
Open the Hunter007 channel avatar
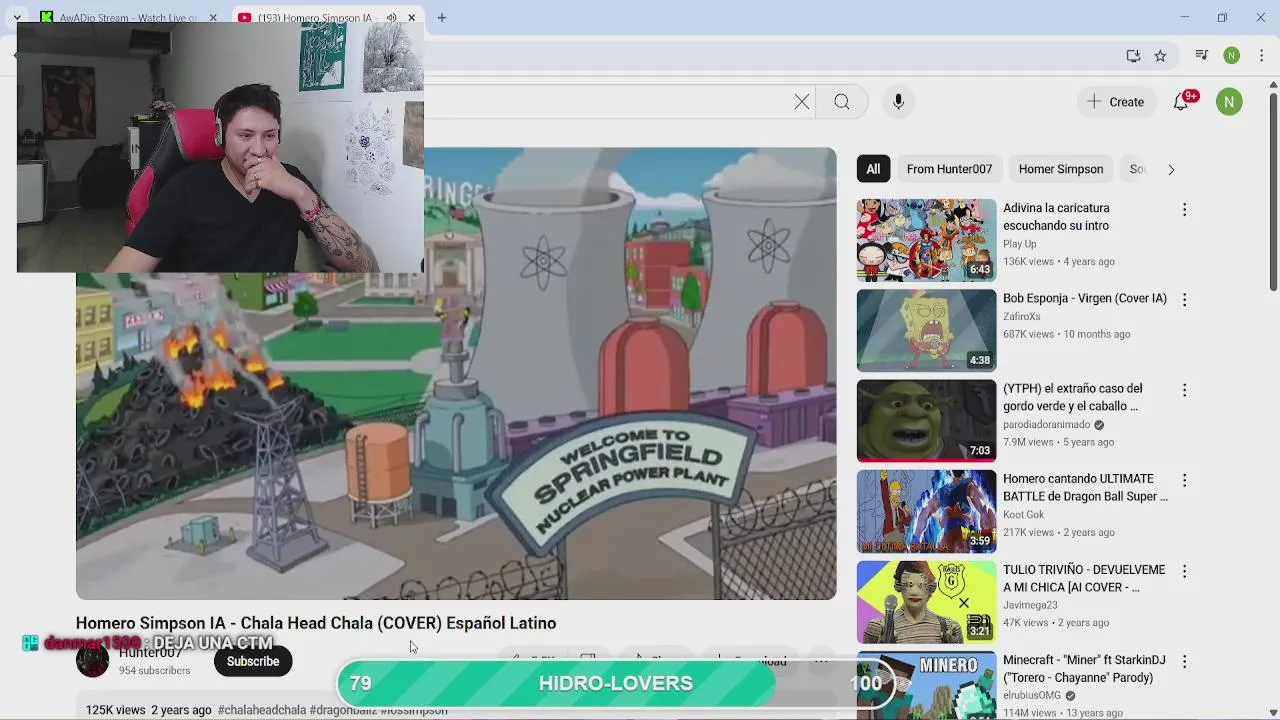click(92, 661)
